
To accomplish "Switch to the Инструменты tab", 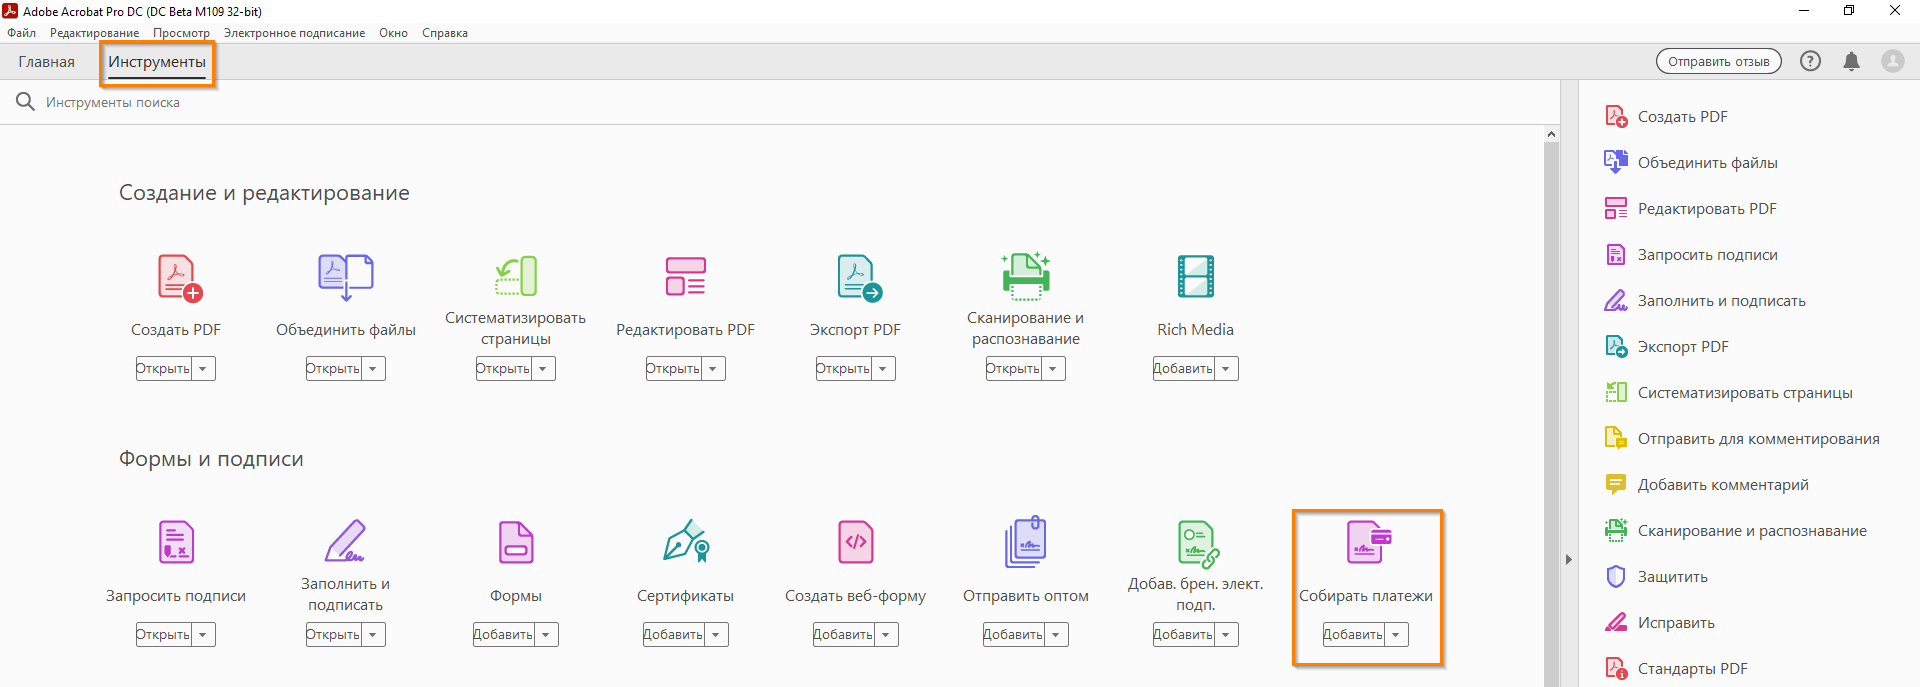I will [x=157, y=62].
